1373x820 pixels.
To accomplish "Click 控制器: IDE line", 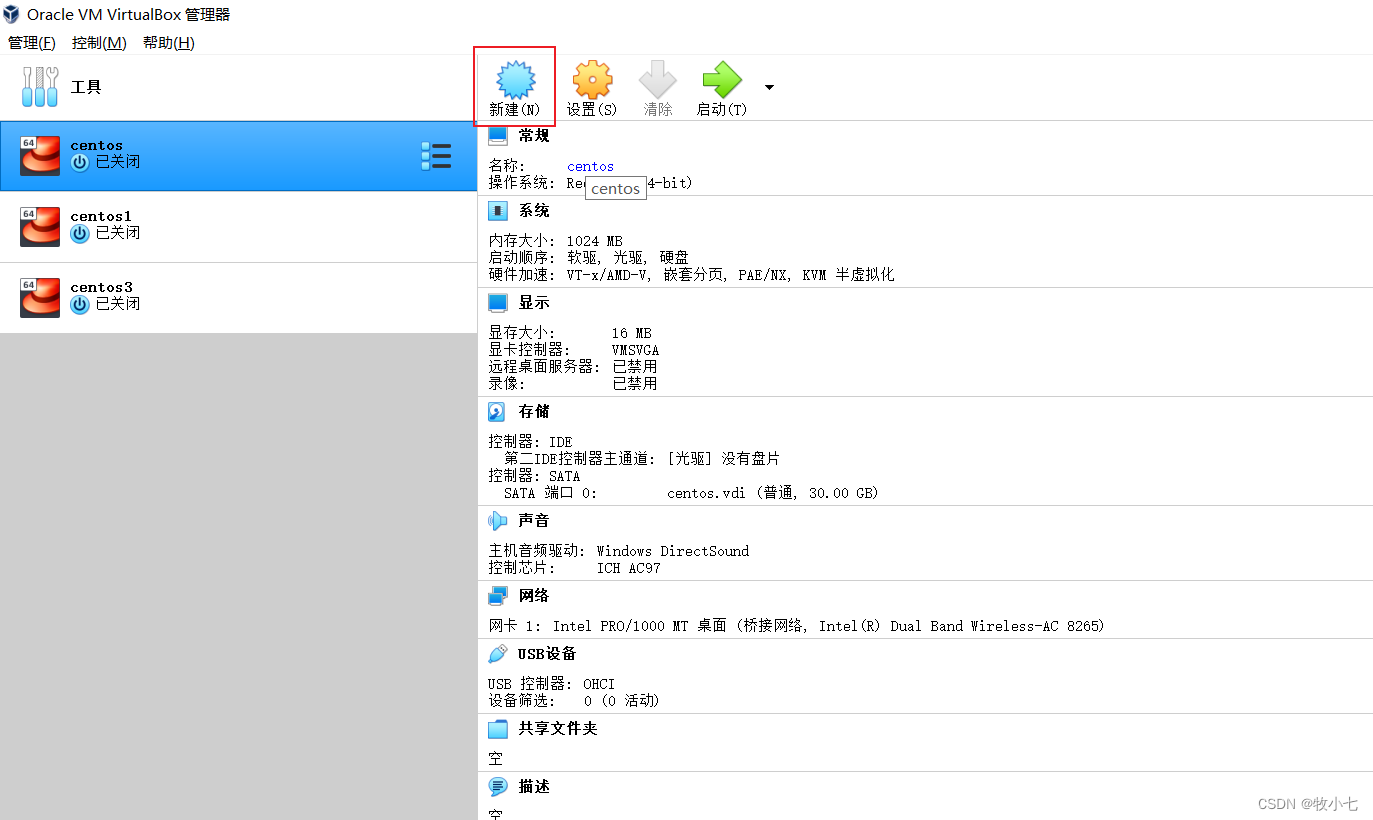I will [530, 442].
